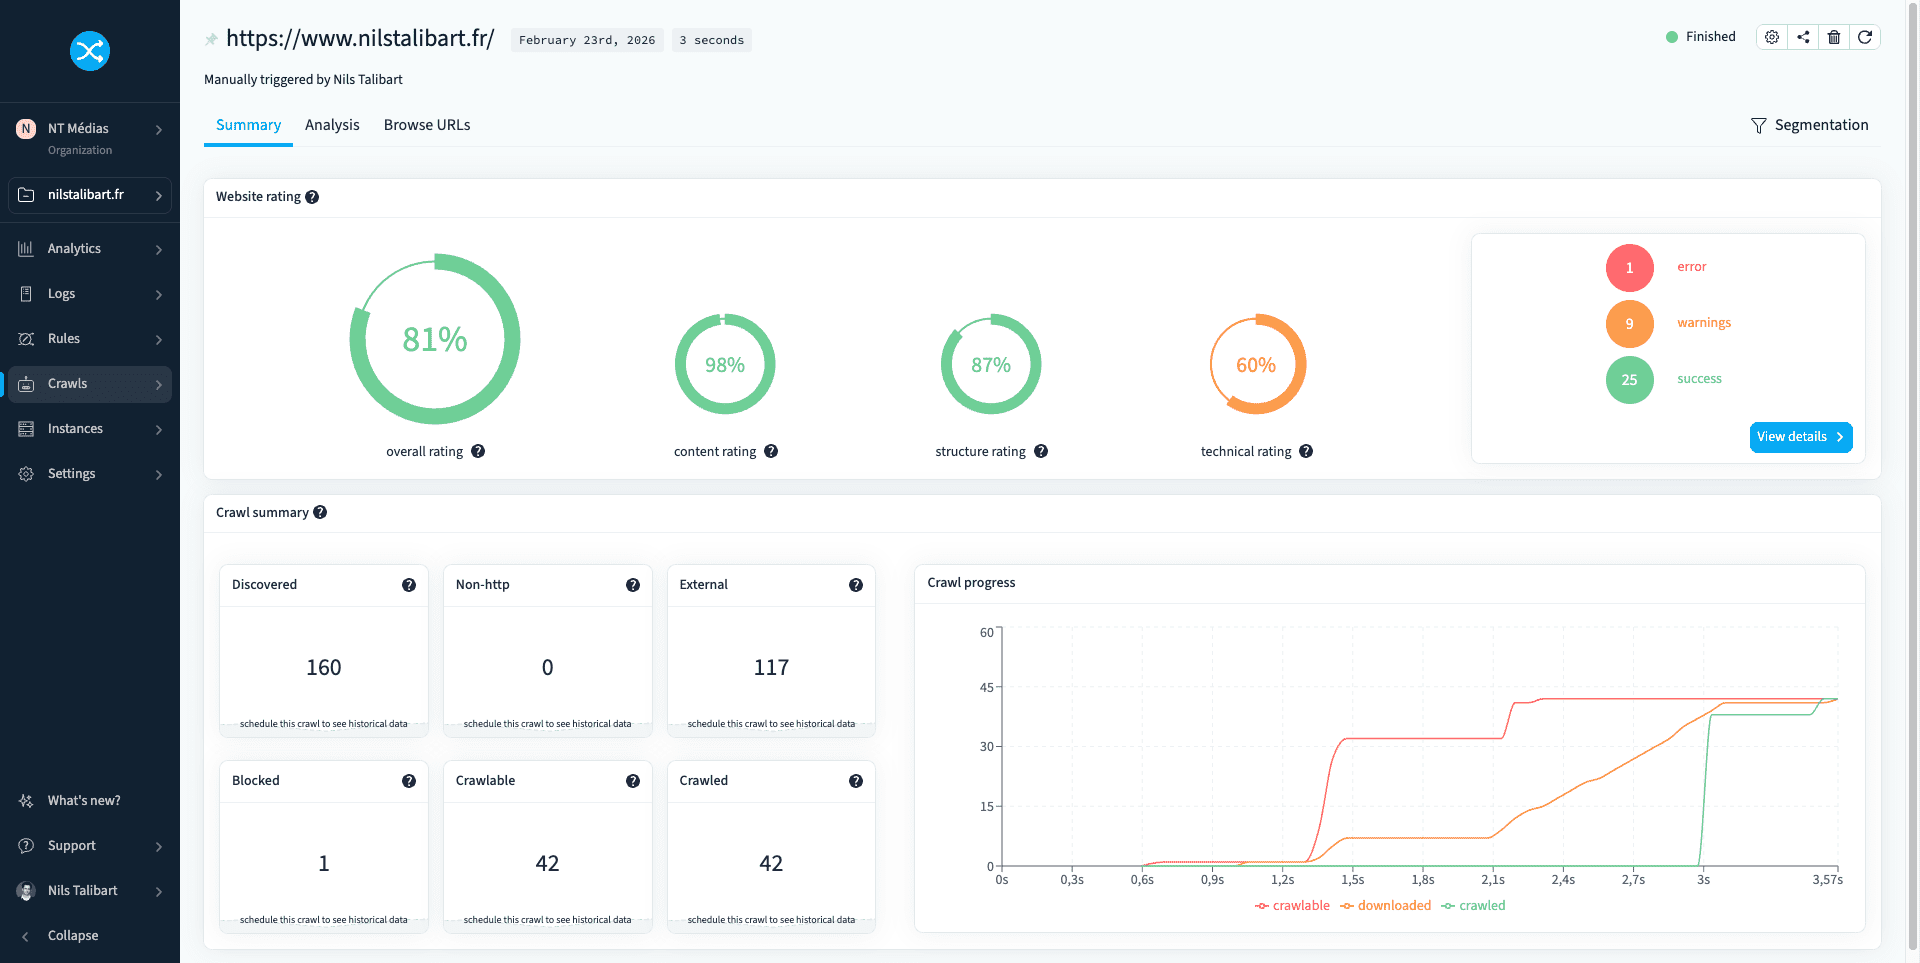Click help icon next to structure rating
The width and height of the screenshot is (1920, 963).
point(1041,451)
